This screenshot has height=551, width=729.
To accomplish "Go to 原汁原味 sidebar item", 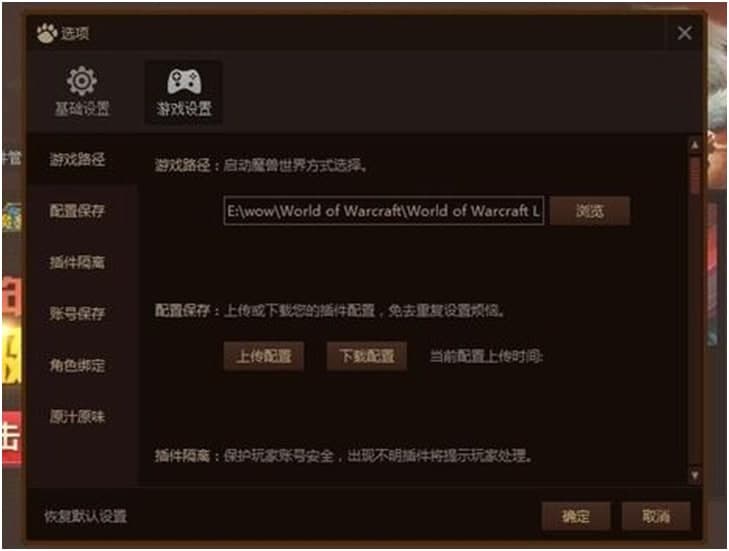I will pyautogui.click(x=78, y=416).
